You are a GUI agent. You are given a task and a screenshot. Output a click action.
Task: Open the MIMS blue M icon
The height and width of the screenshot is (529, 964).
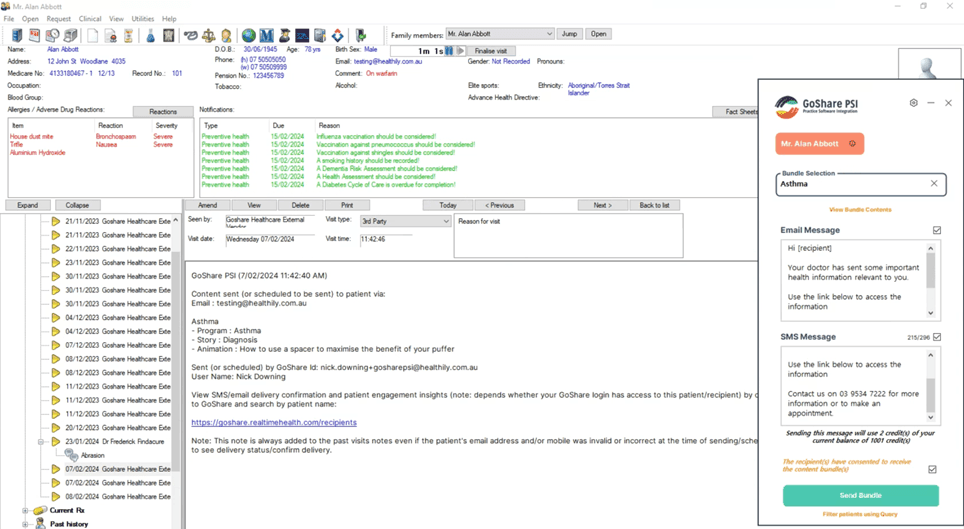click(x=266, y=35)
